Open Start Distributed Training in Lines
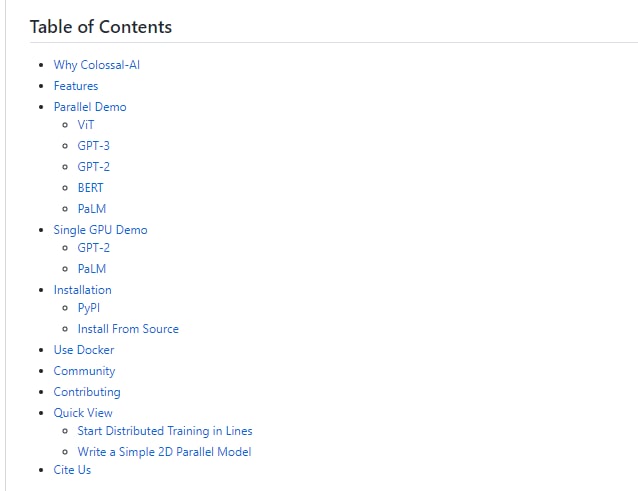Viewport: 638px width, 491px height. point(165,431)
